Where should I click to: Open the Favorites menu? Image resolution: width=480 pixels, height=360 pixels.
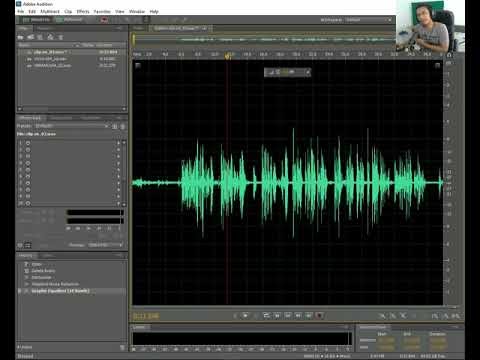point(102,11)
